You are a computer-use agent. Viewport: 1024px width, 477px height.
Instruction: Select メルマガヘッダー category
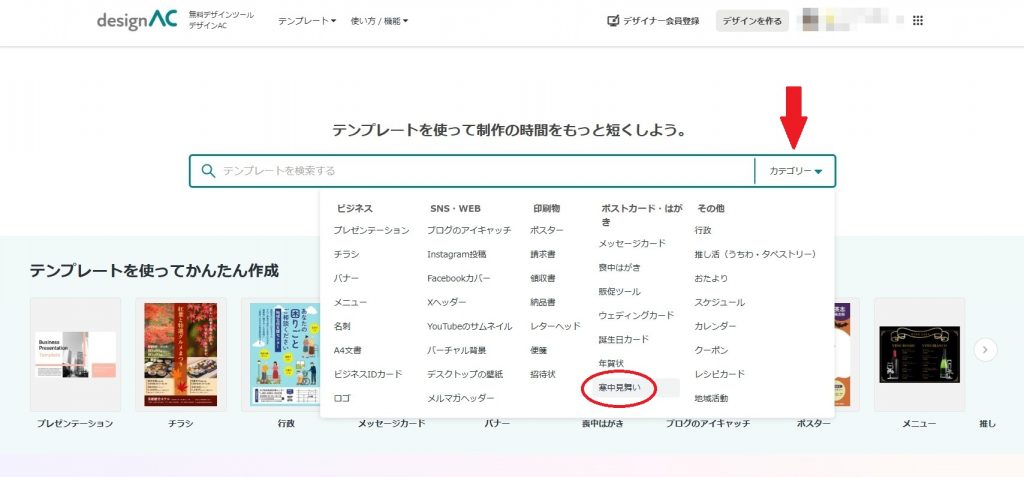tap(460, 398)
